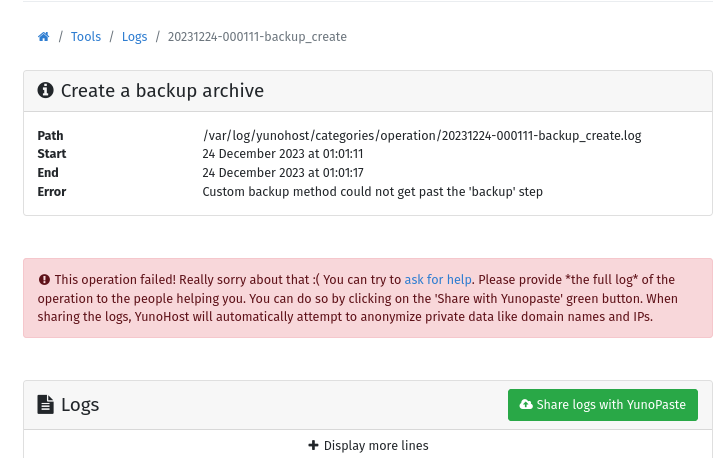Click the cloud upload icon on green button

[x=526, y=404]
